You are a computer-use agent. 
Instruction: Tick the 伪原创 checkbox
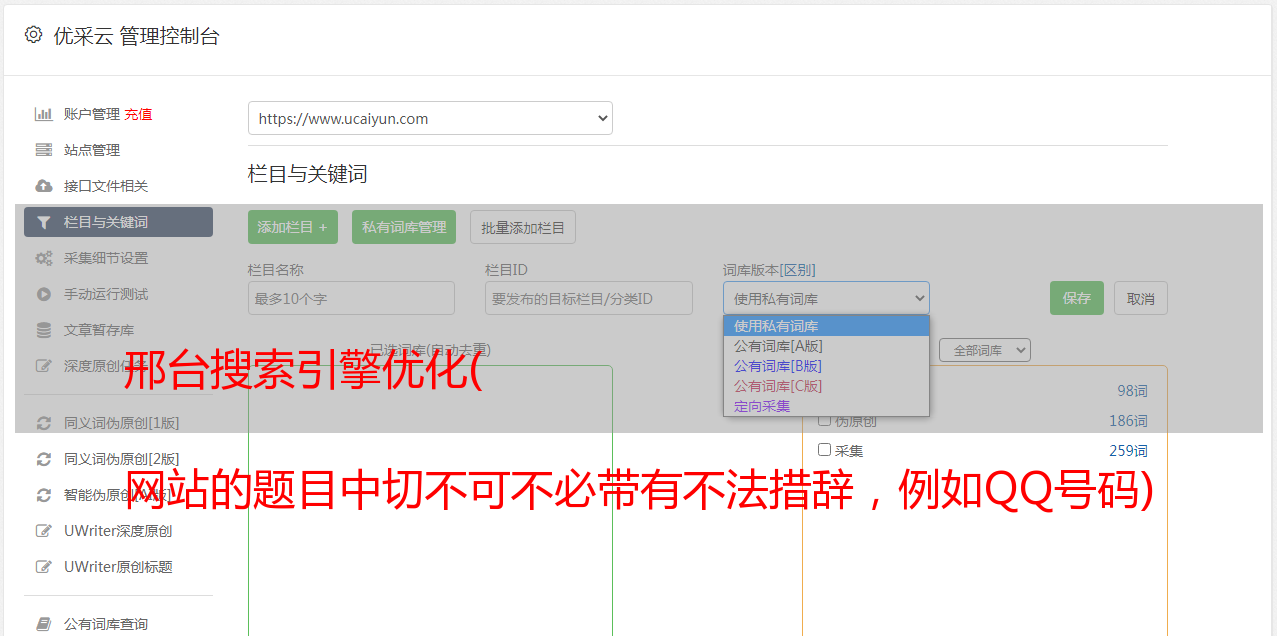point(825,421)
